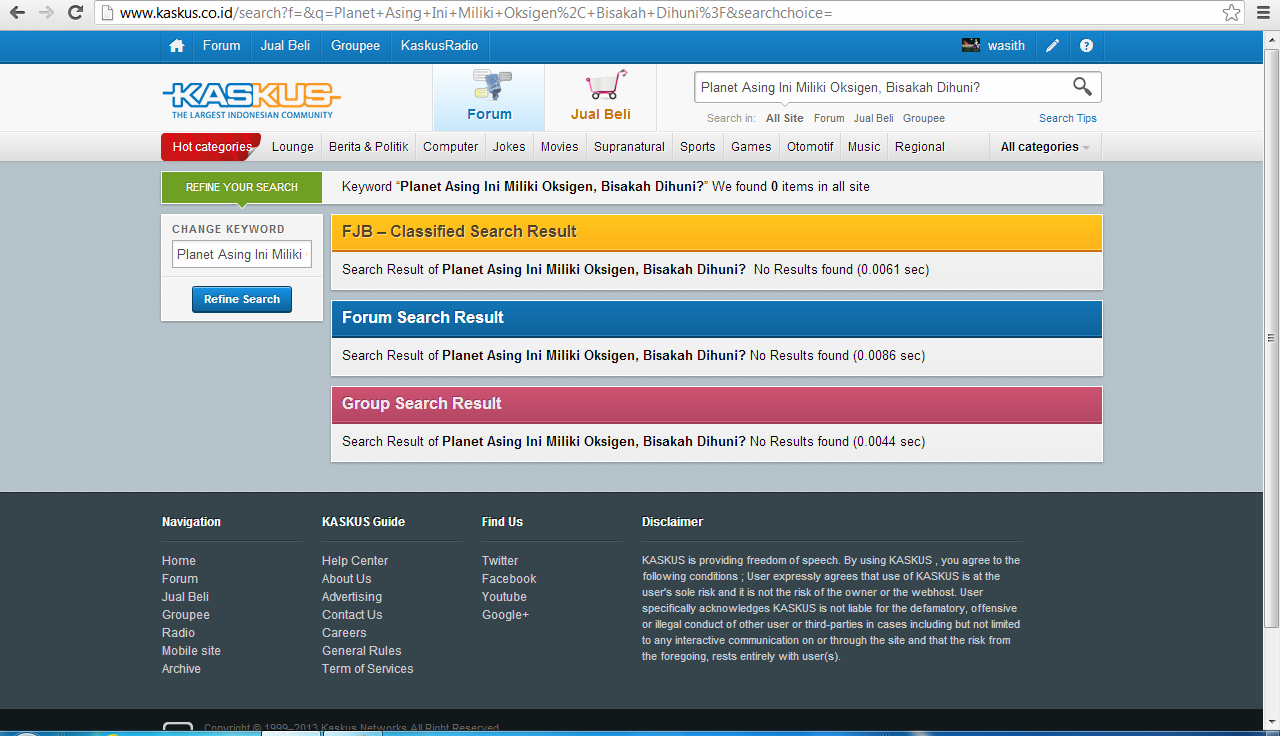Click the Hot categories button

tap(211, 147)
